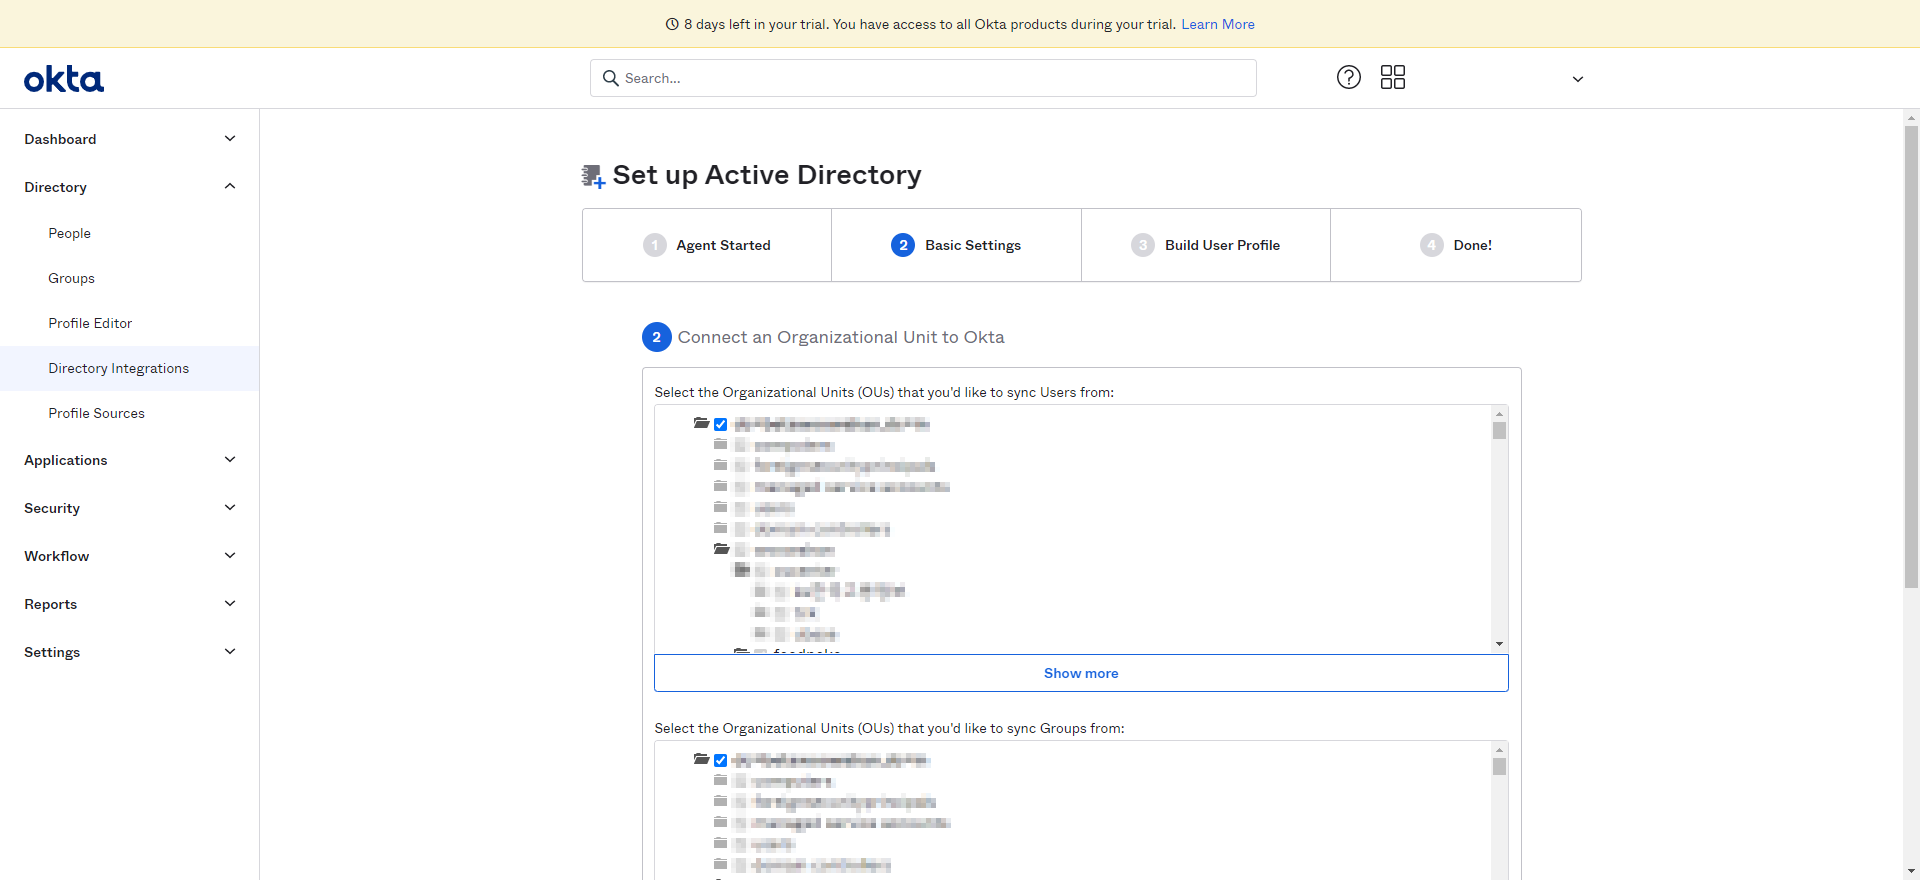Image resolution: width=1920 pixels, height=880 pixels.
Task: Select the Build User Profile step tab
Action: pos(1206,245)
